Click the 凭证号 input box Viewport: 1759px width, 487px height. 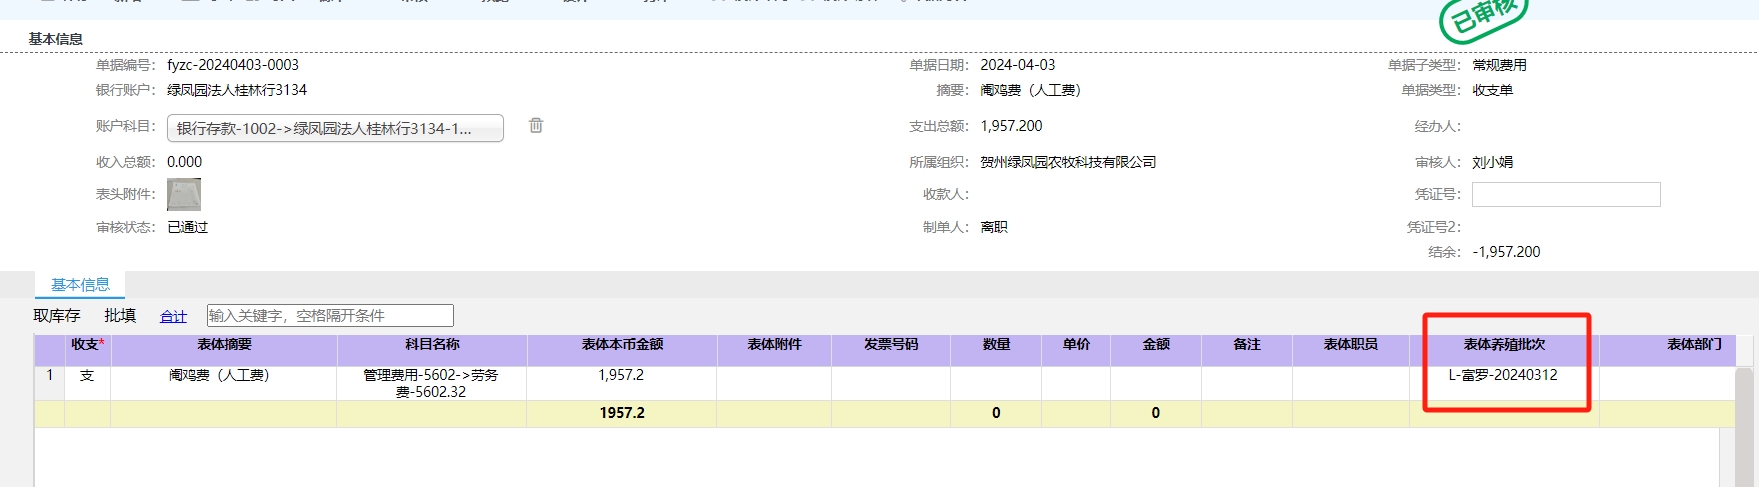[x=1565, y=194]
